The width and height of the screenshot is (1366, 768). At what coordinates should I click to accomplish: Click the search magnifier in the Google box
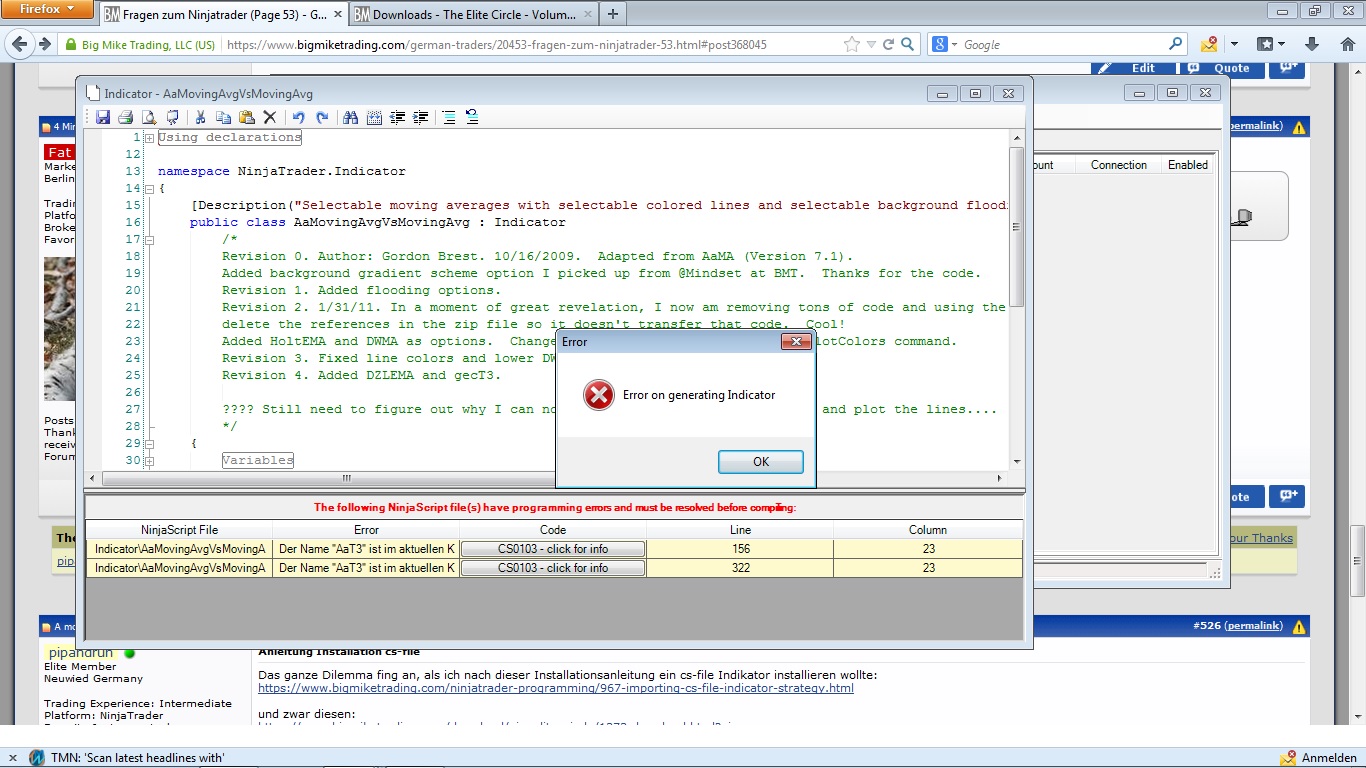(x=1176, y=44)
